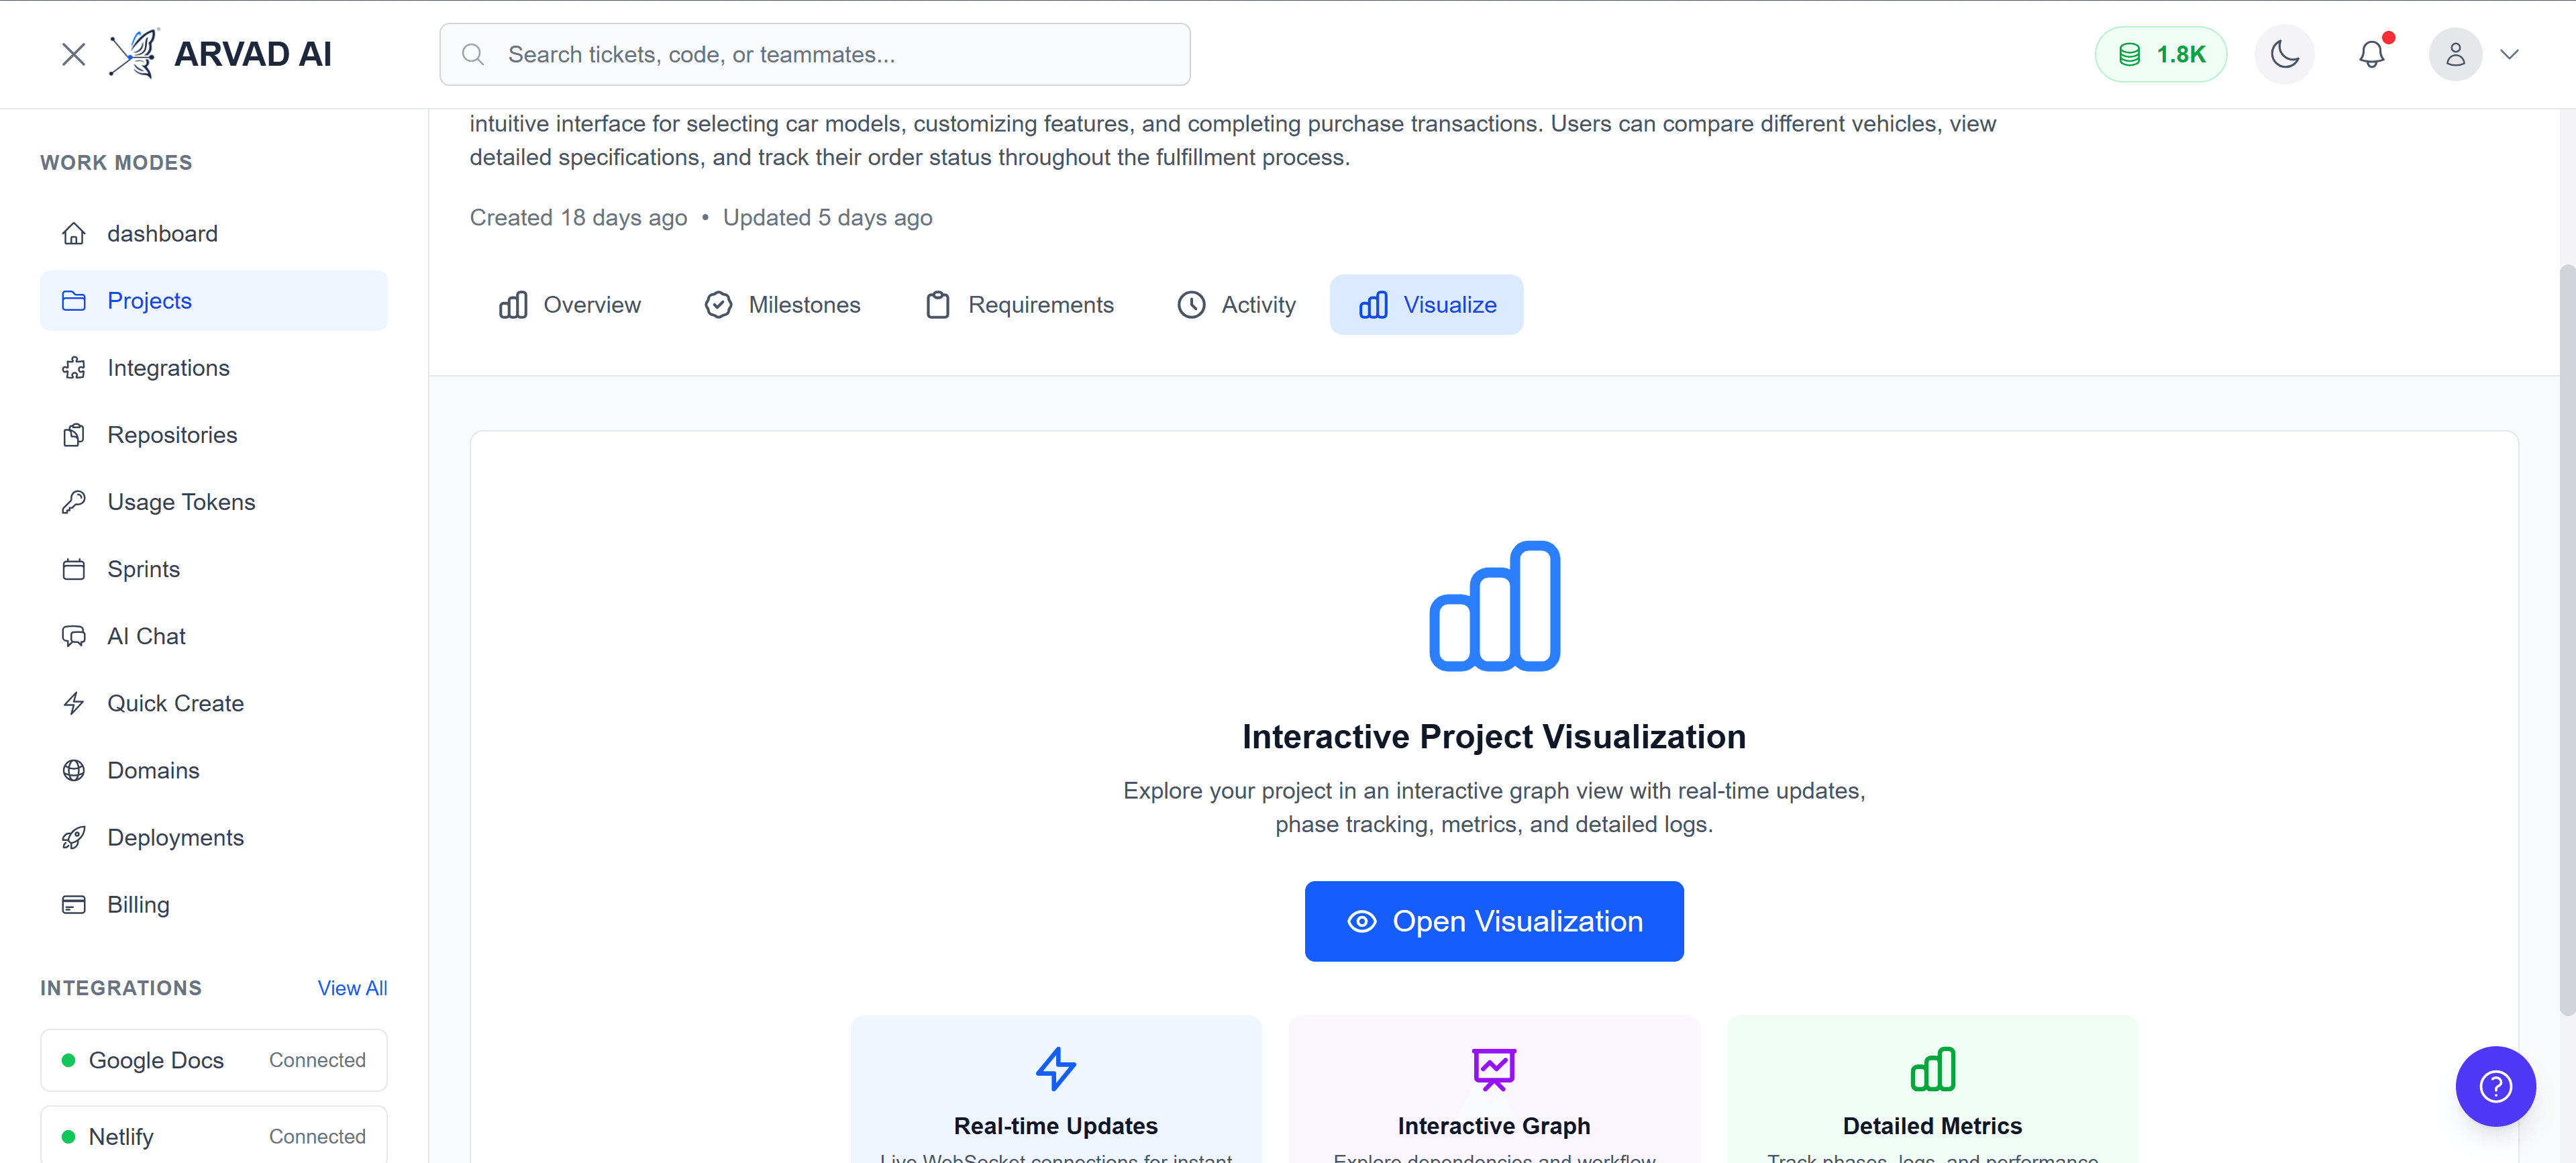Toggle dark mode with the moon icon
Viewport: 2576px width, 1163px height.
pos(2284,54)
